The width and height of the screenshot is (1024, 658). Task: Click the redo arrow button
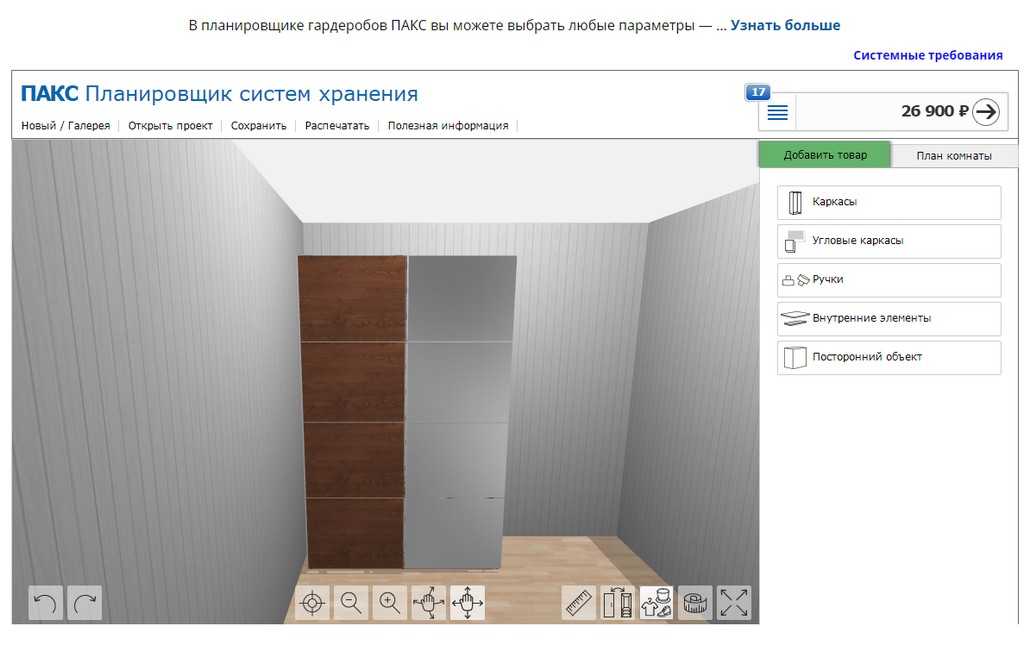[x=85, y=603]
